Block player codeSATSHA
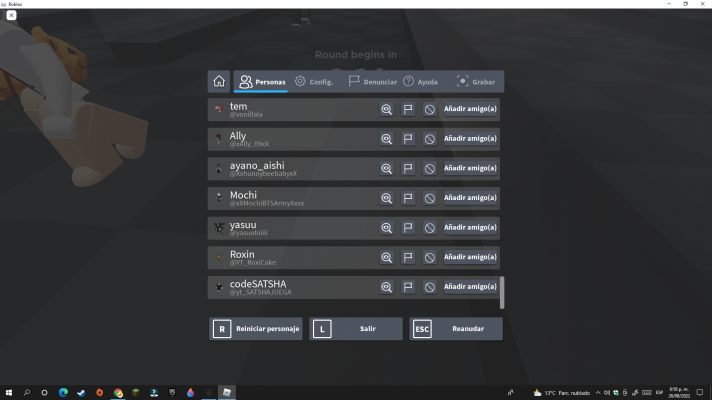The image size is (712, 400). 430,287
